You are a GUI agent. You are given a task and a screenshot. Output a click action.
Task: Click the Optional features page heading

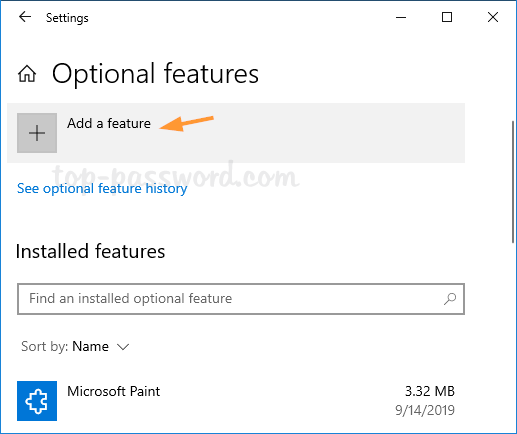[155, 74]
